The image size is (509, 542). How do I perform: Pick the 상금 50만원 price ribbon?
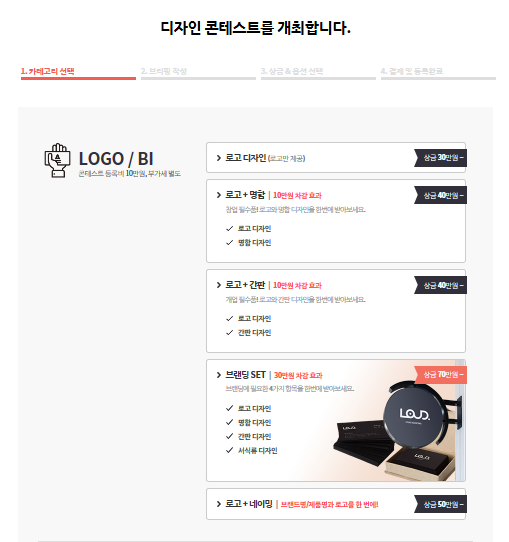coord(441,504)
